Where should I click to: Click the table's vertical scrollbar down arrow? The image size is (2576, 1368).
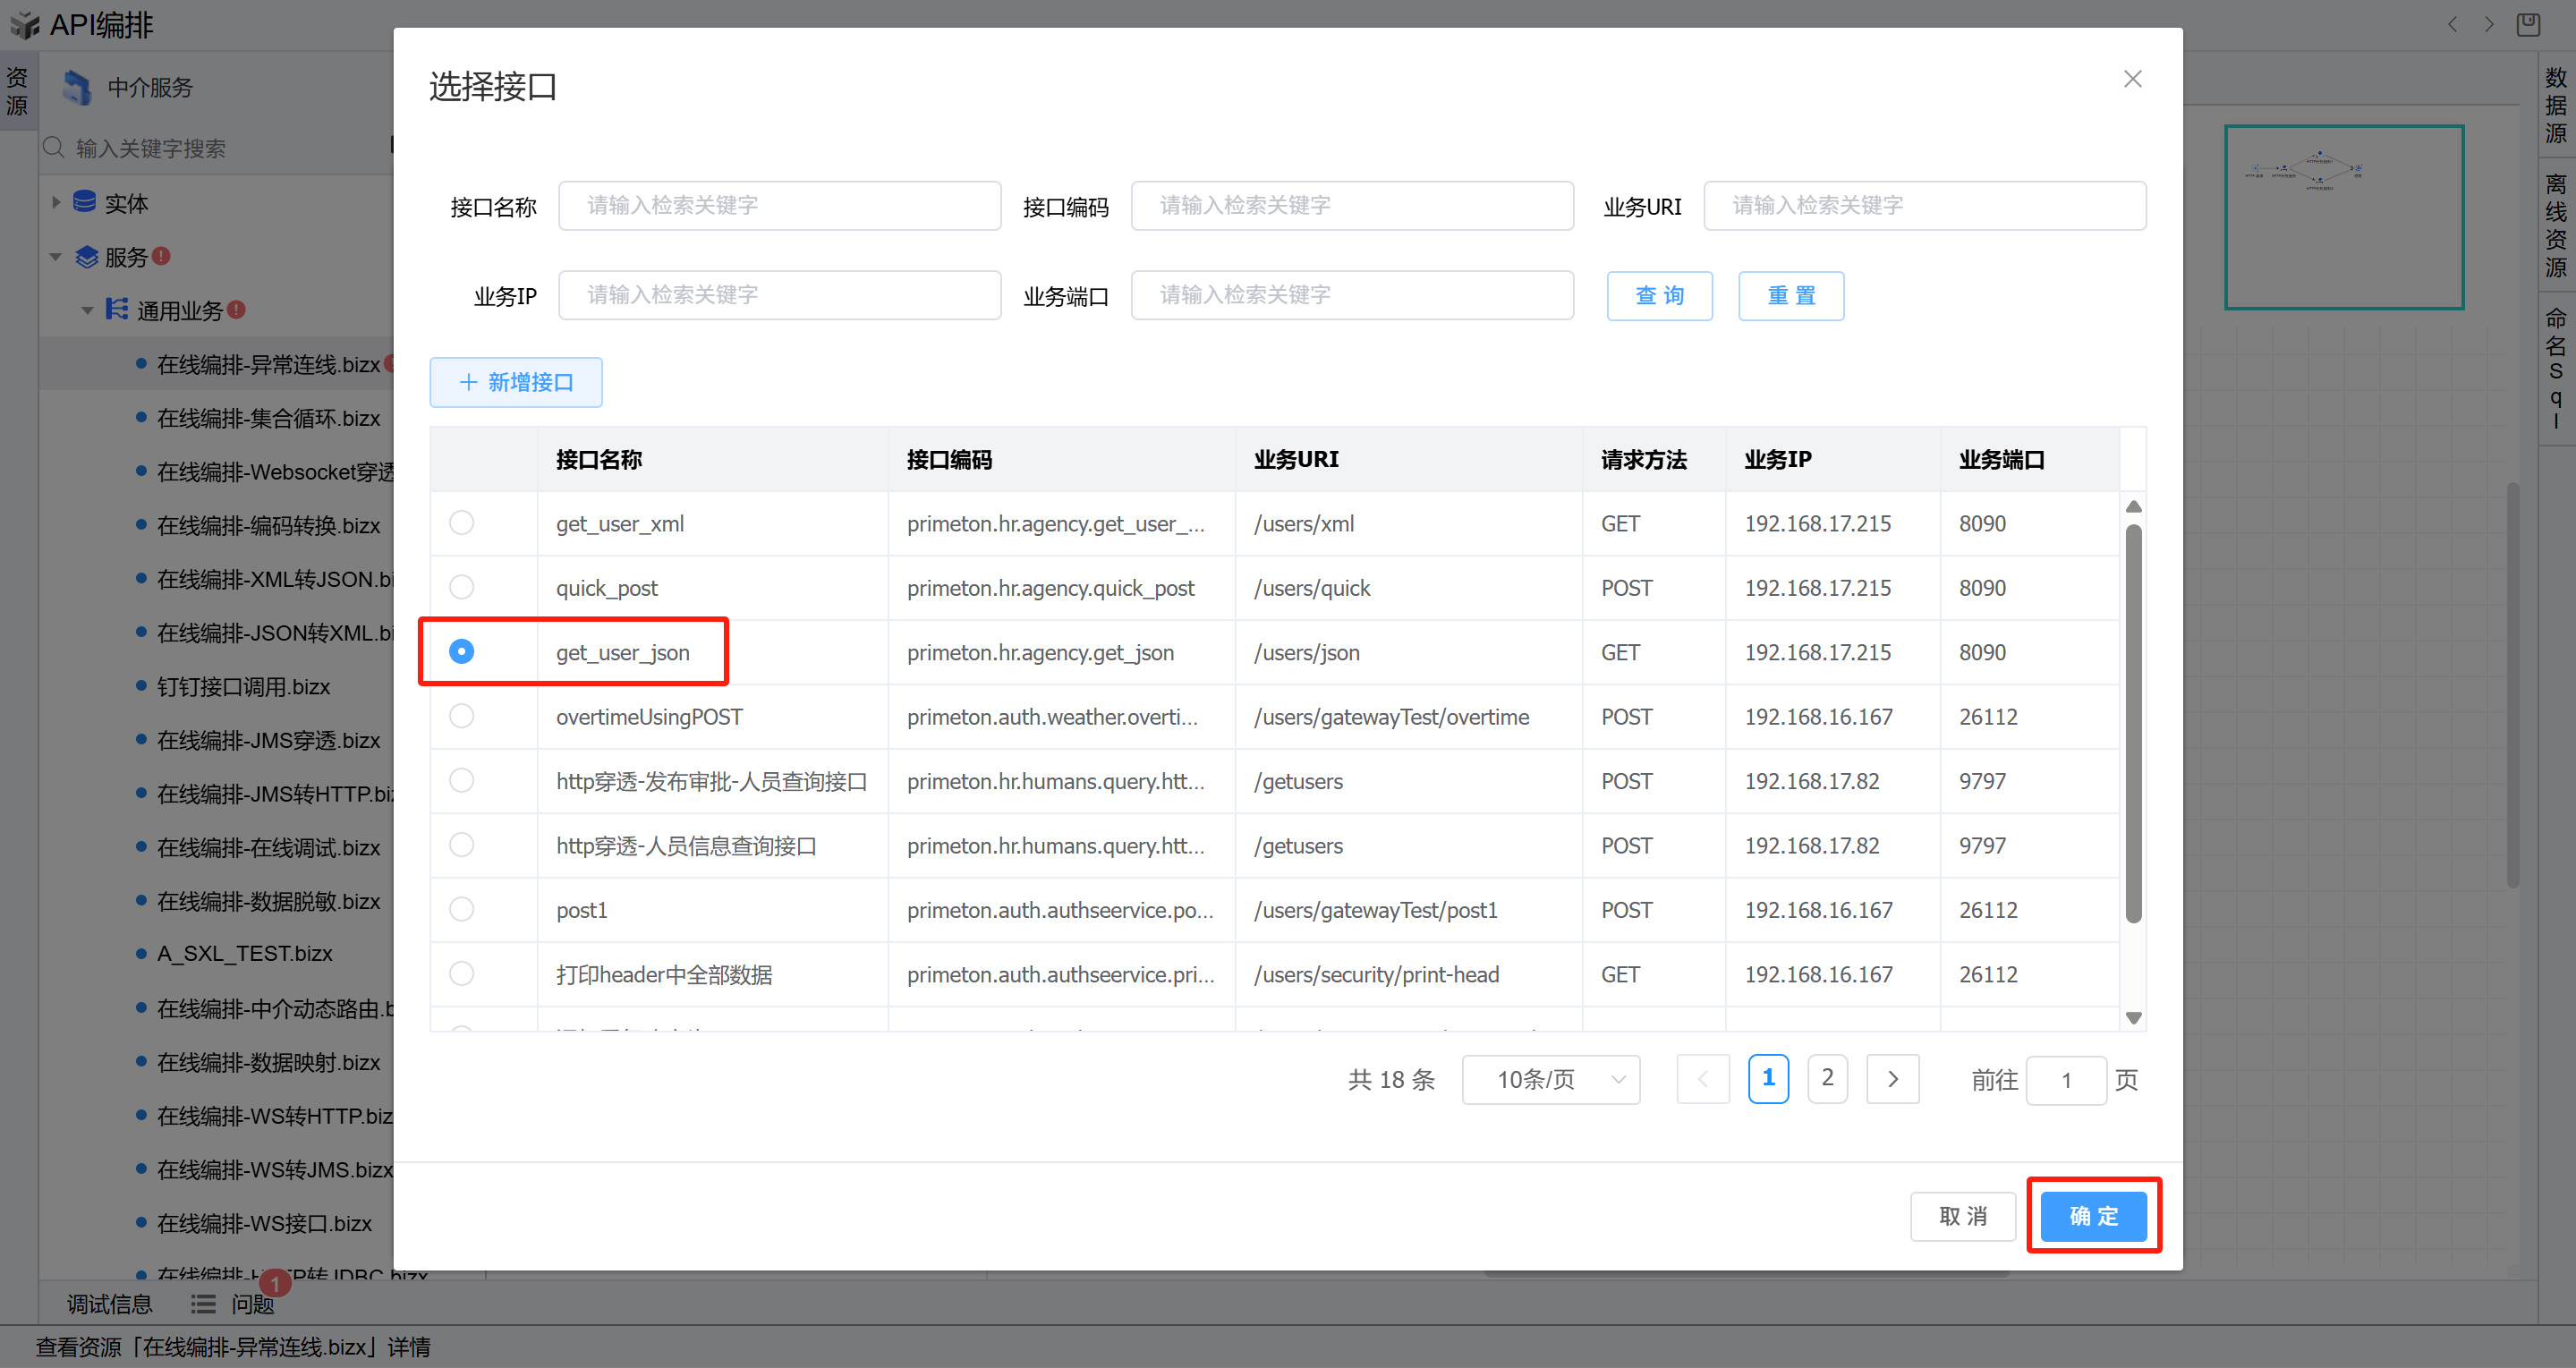[2133, 1018]
